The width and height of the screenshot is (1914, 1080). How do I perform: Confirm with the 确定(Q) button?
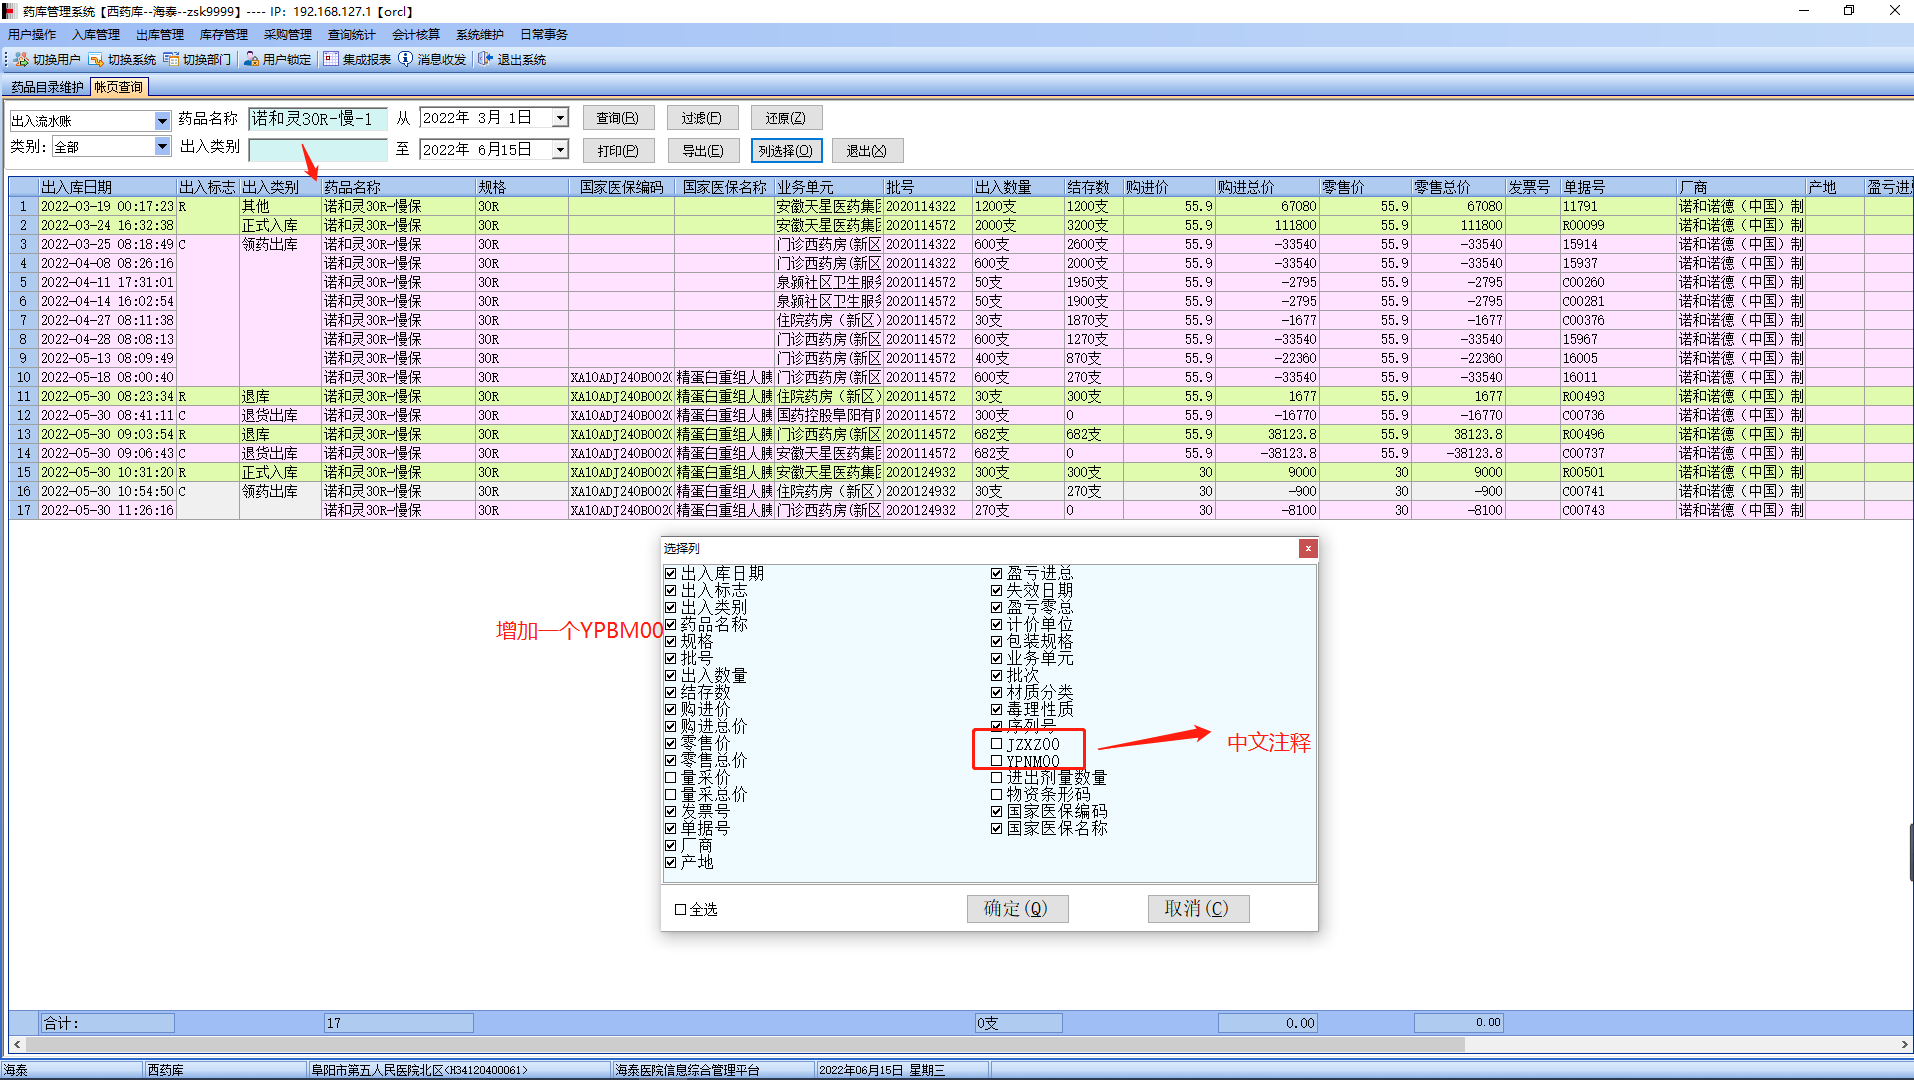pyautogui.click(x=1017, y=909)
